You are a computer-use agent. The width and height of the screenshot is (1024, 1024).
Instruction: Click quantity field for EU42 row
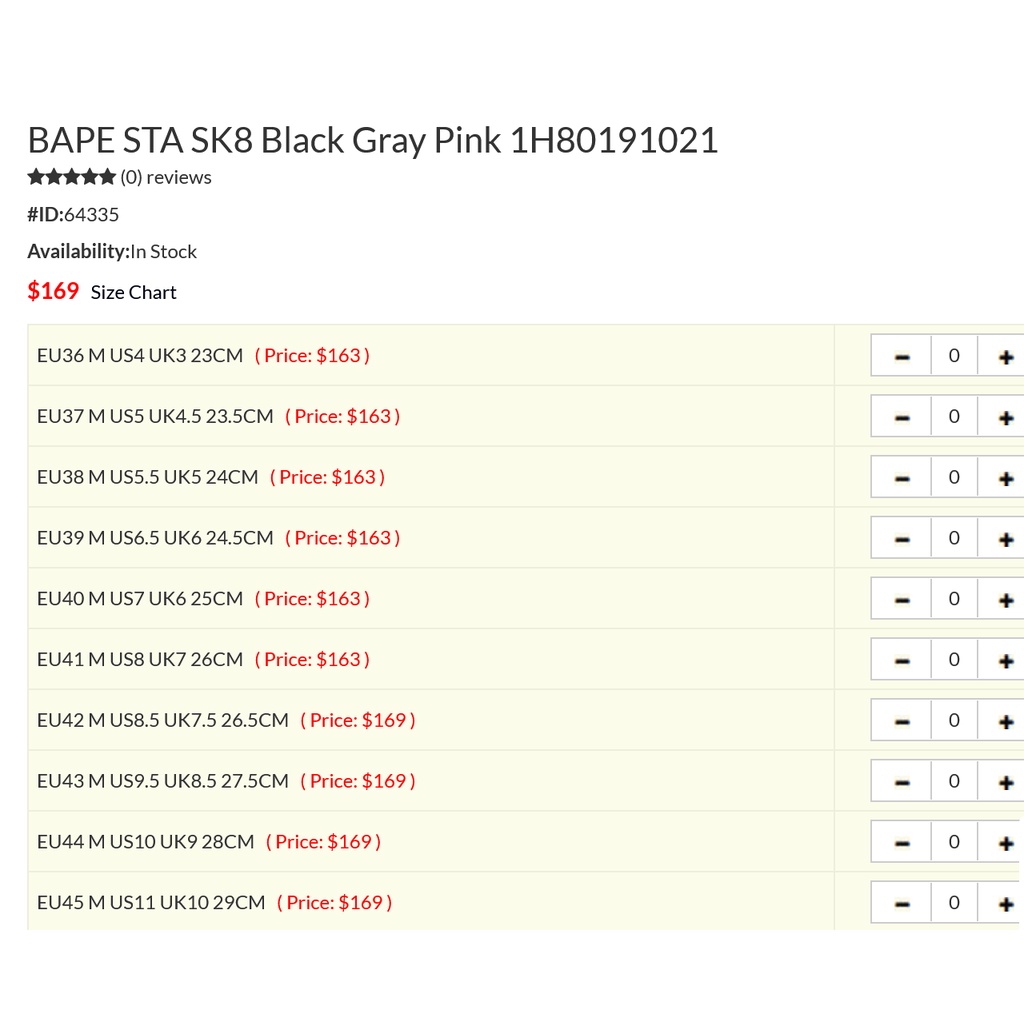[954, 720]
